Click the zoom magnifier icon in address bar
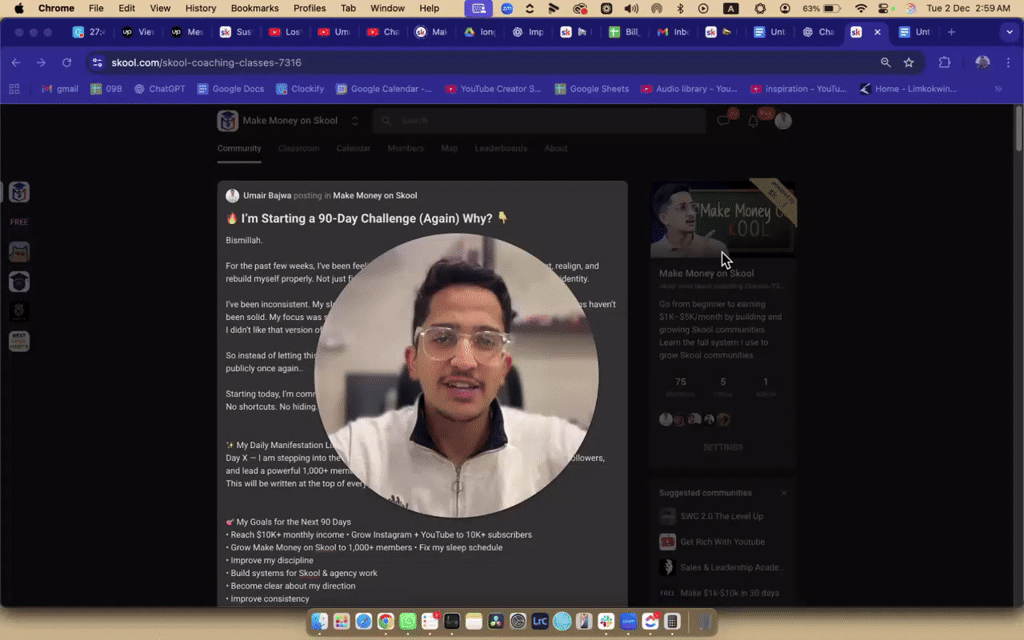The width and height of the screenshot is (1024, 640). (x=886, y=63)
